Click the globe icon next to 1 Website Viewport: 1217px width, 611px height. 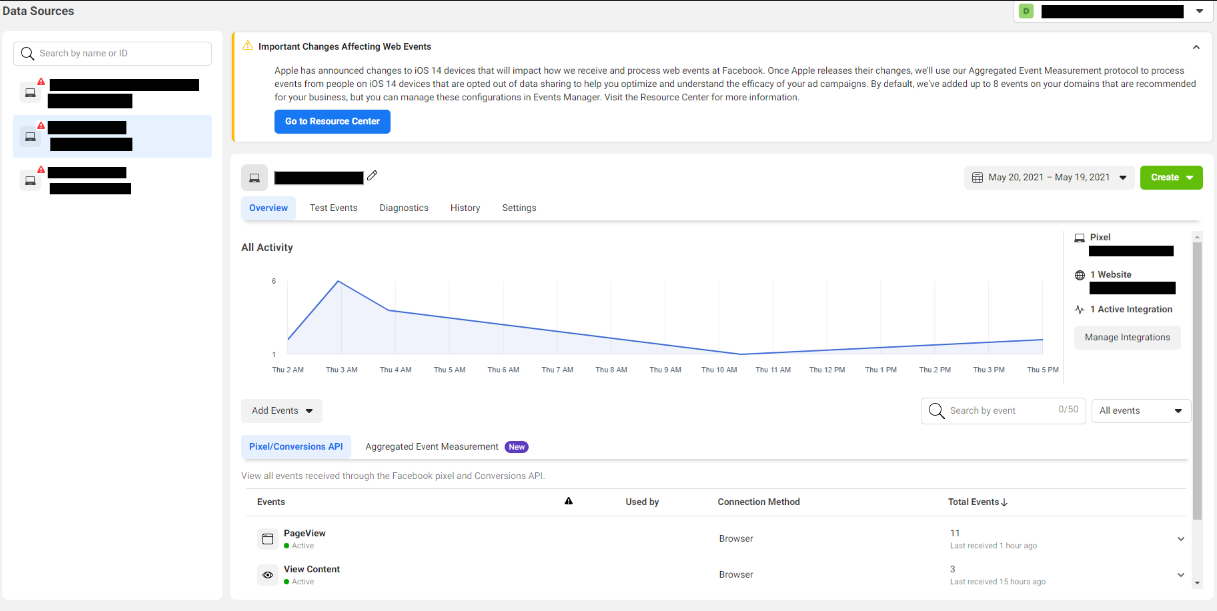coord(1079,275)
